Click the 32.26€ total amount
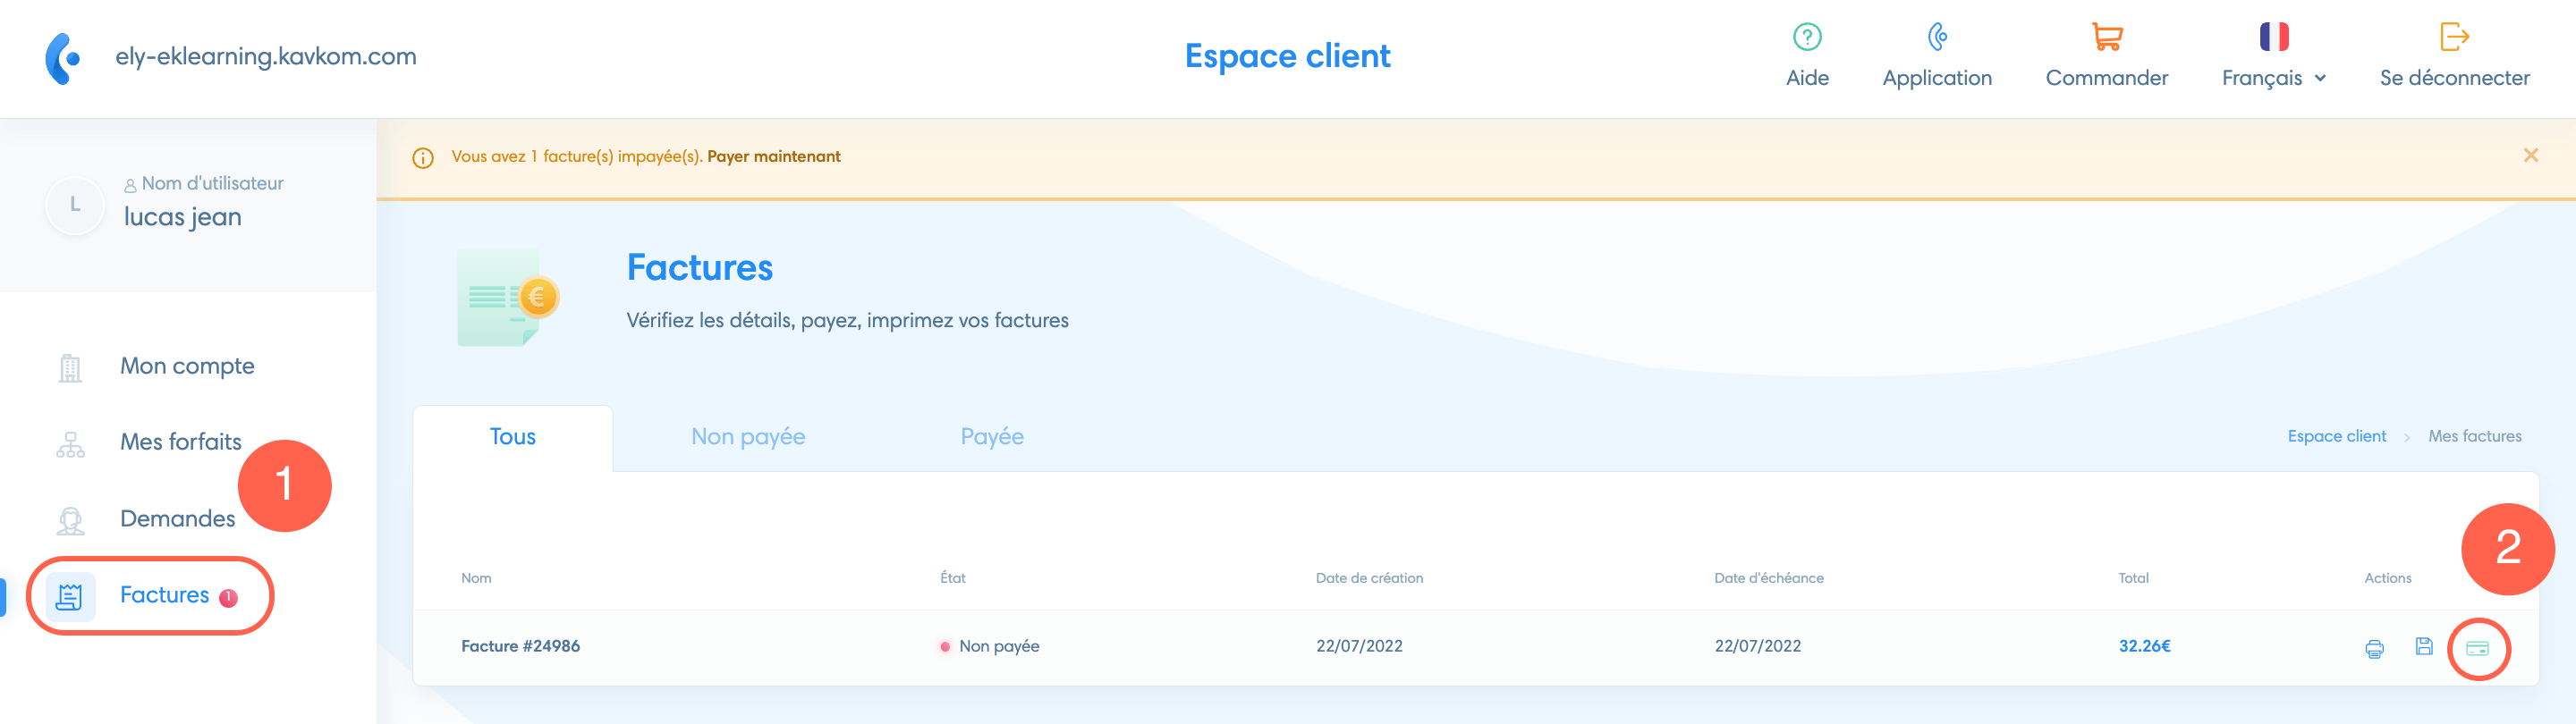This screenshot has width=2576, height=724. (x=2144, y=647)
